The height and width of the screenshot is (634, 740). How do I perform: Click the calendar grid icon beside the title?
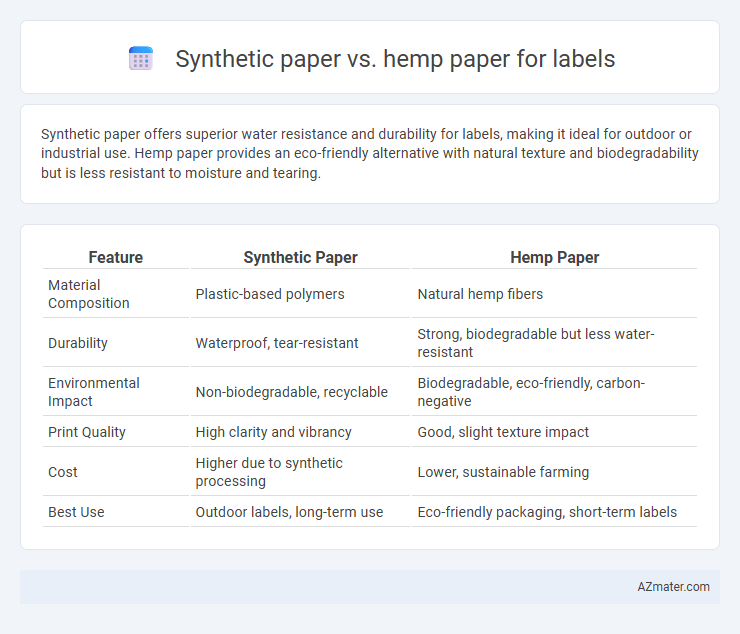141,59
